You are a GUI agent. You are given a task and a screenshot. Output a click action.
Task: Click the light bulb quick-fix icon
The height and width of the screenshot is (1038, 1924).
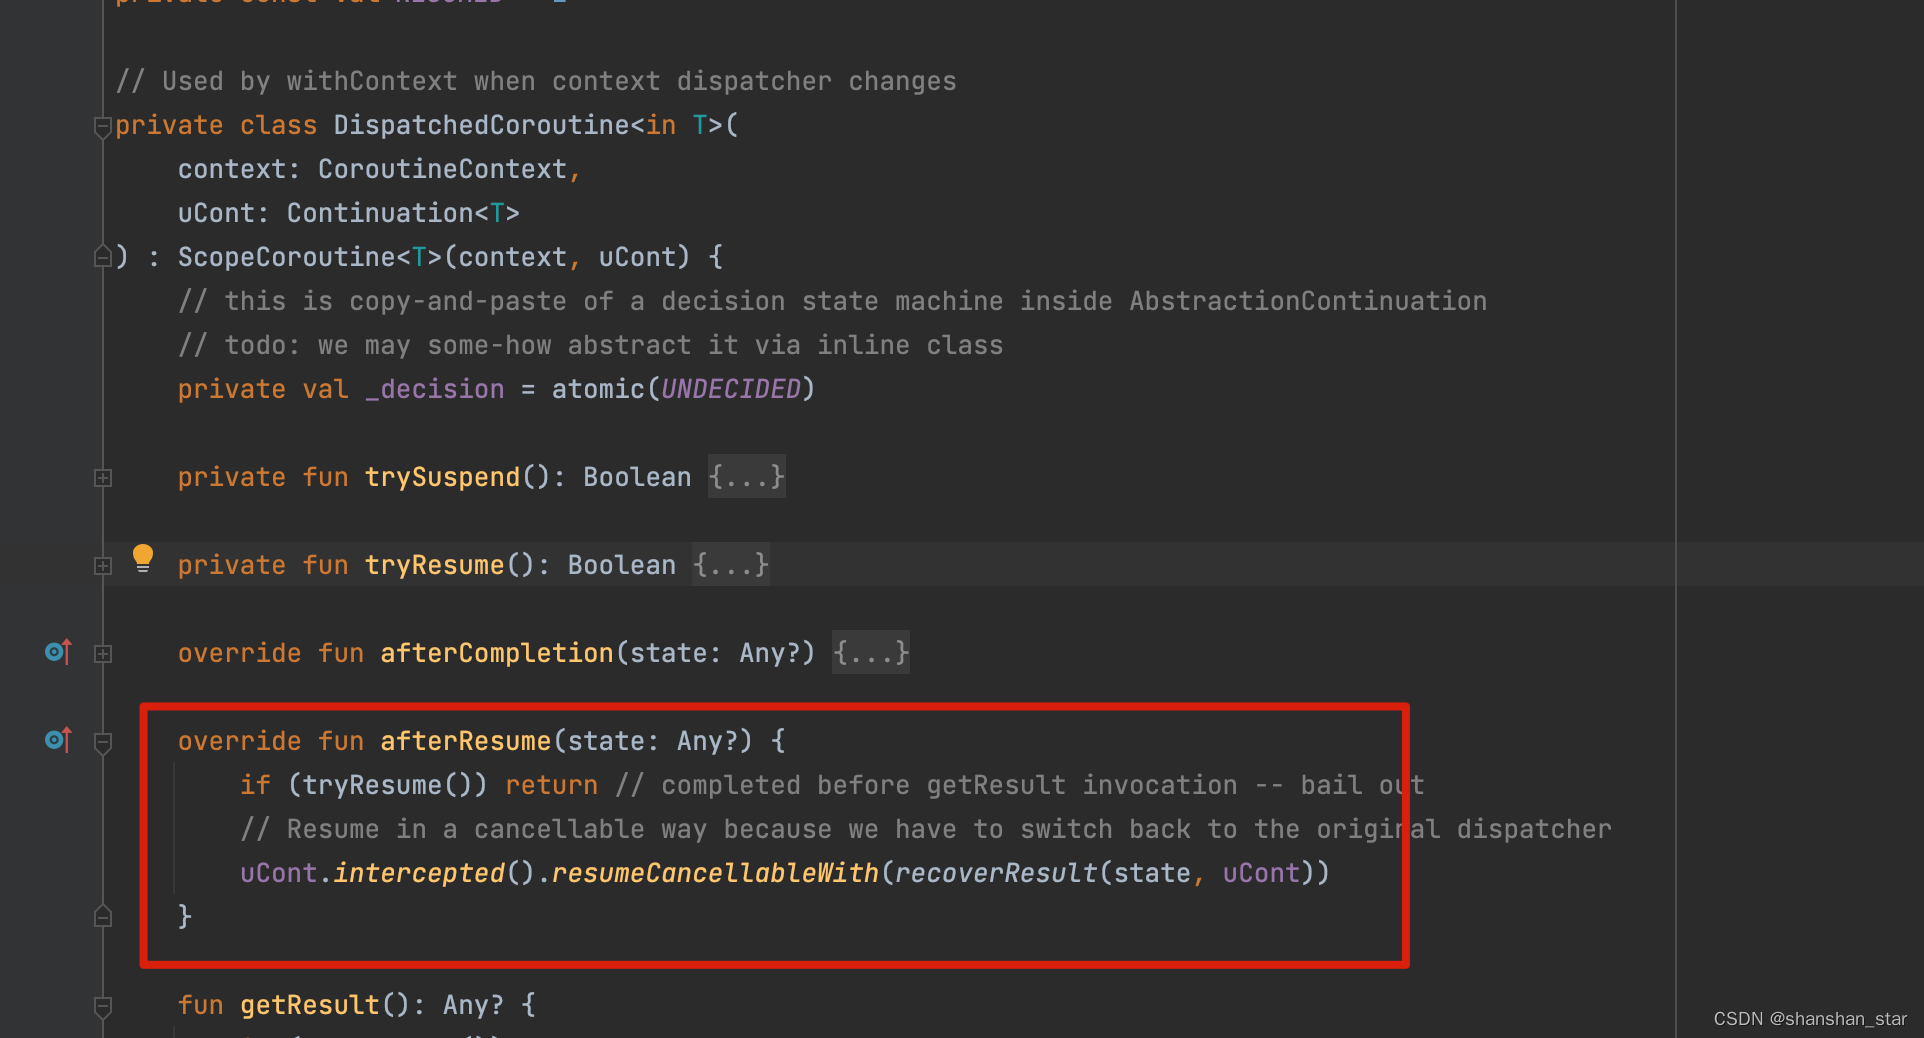pos(143,558)
